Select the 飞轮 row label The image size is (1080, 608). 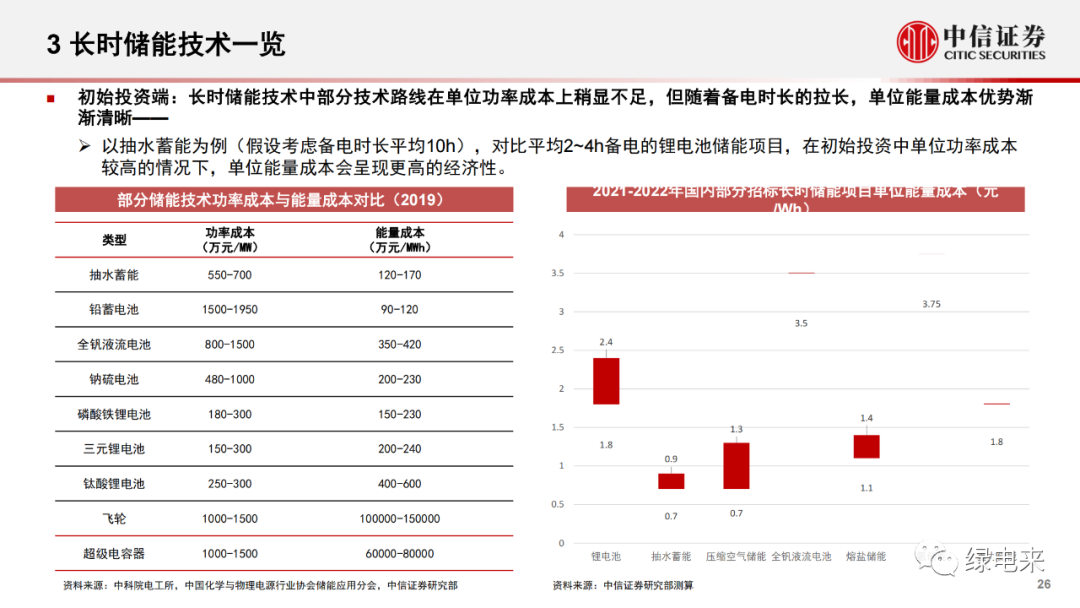(114, 519)
